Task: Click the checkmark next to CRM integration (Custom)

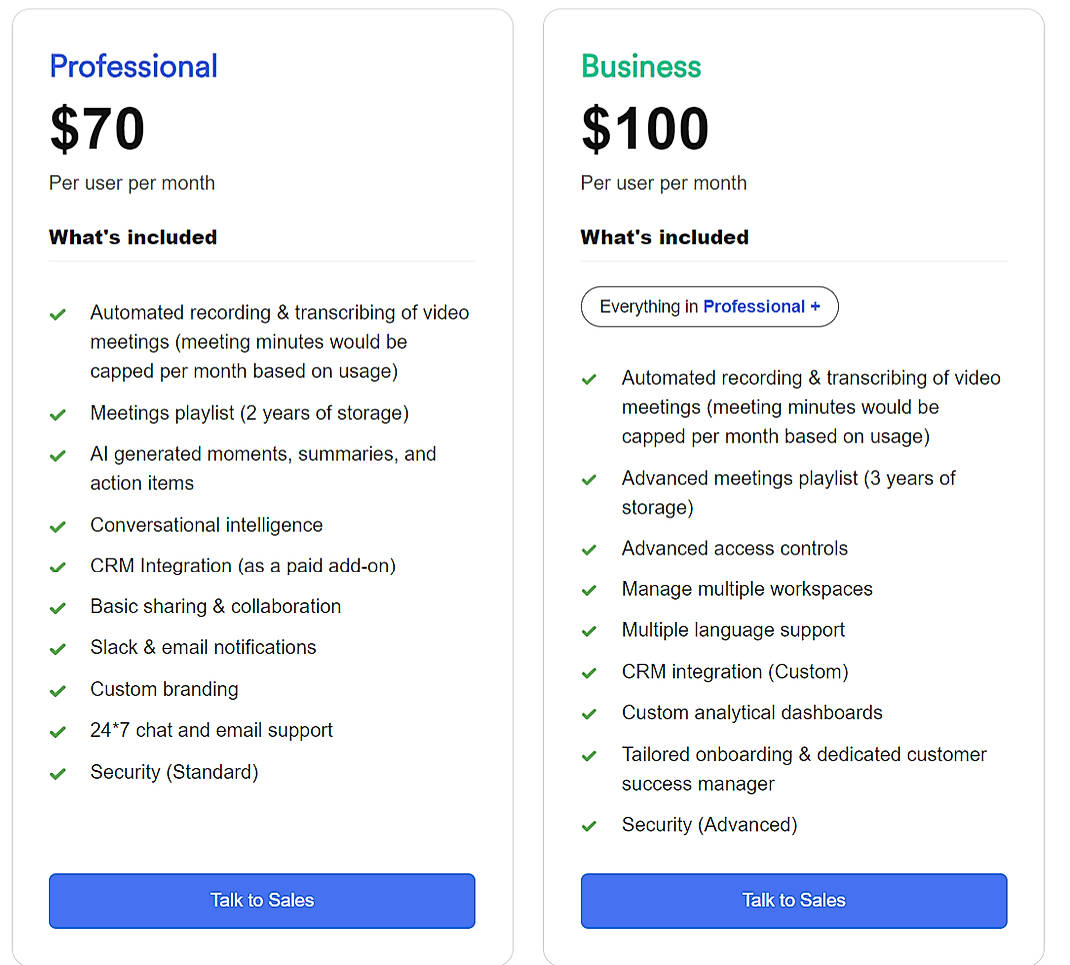Action: pyautogui.click(x=589, y=672)
